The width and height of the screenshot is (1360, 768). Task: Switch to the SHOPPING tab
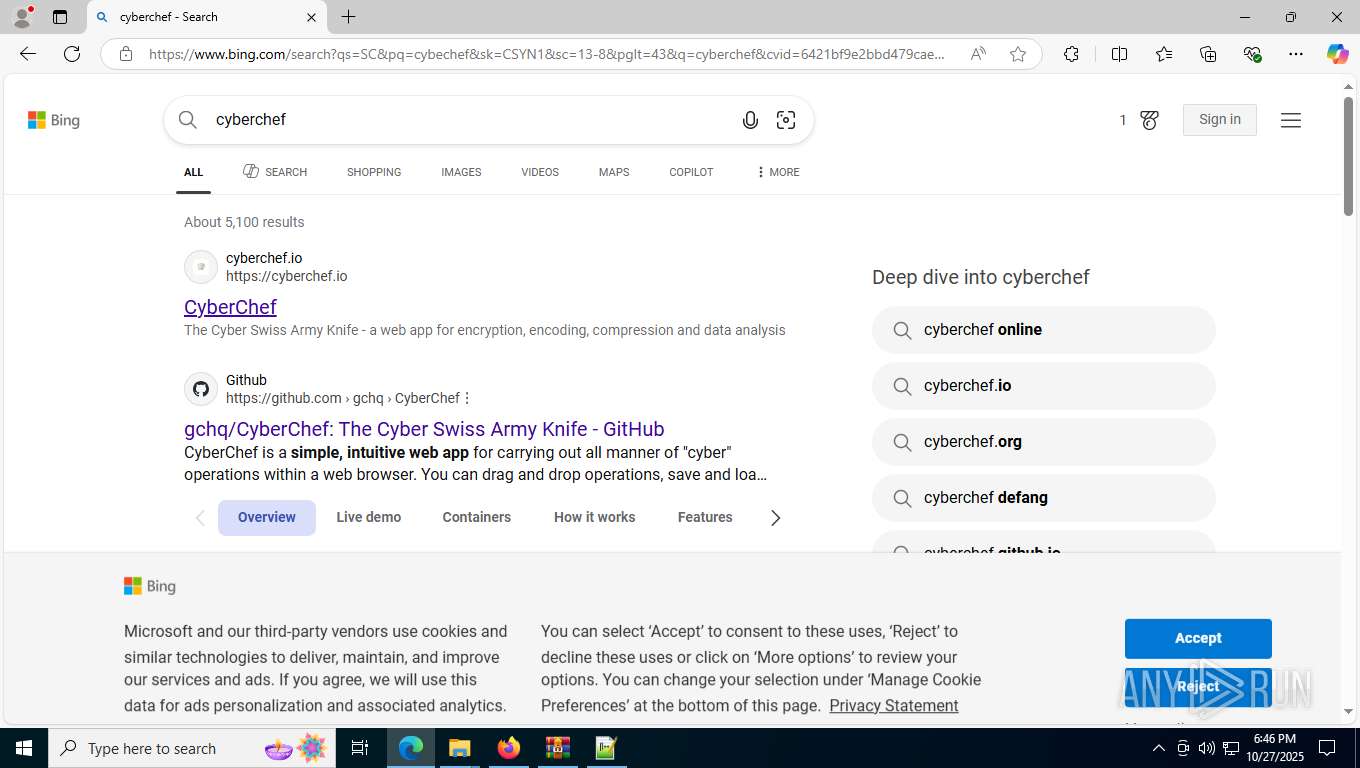point(374,172)
